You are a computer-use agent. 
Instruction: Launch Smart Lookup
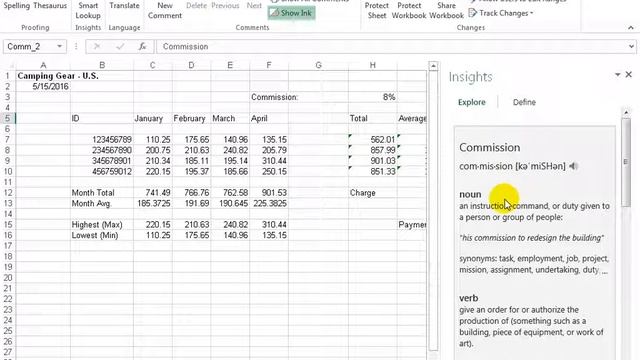[x=88, y=10]
